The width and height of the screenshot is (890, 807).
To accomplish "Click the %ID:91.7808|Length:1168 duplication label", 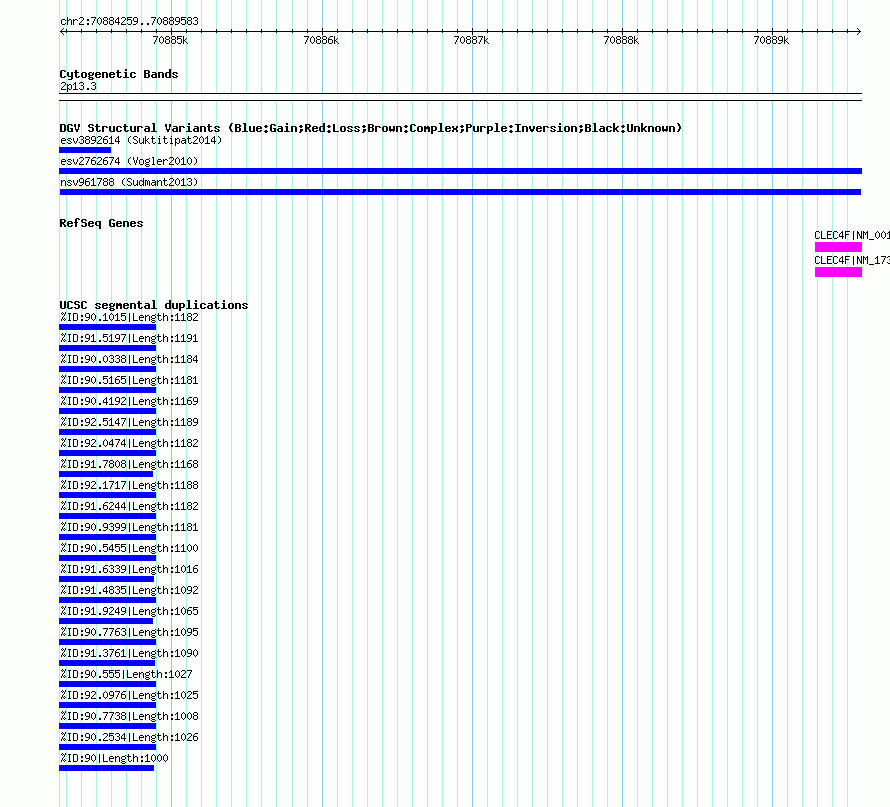I will click(x=129, y=464).
